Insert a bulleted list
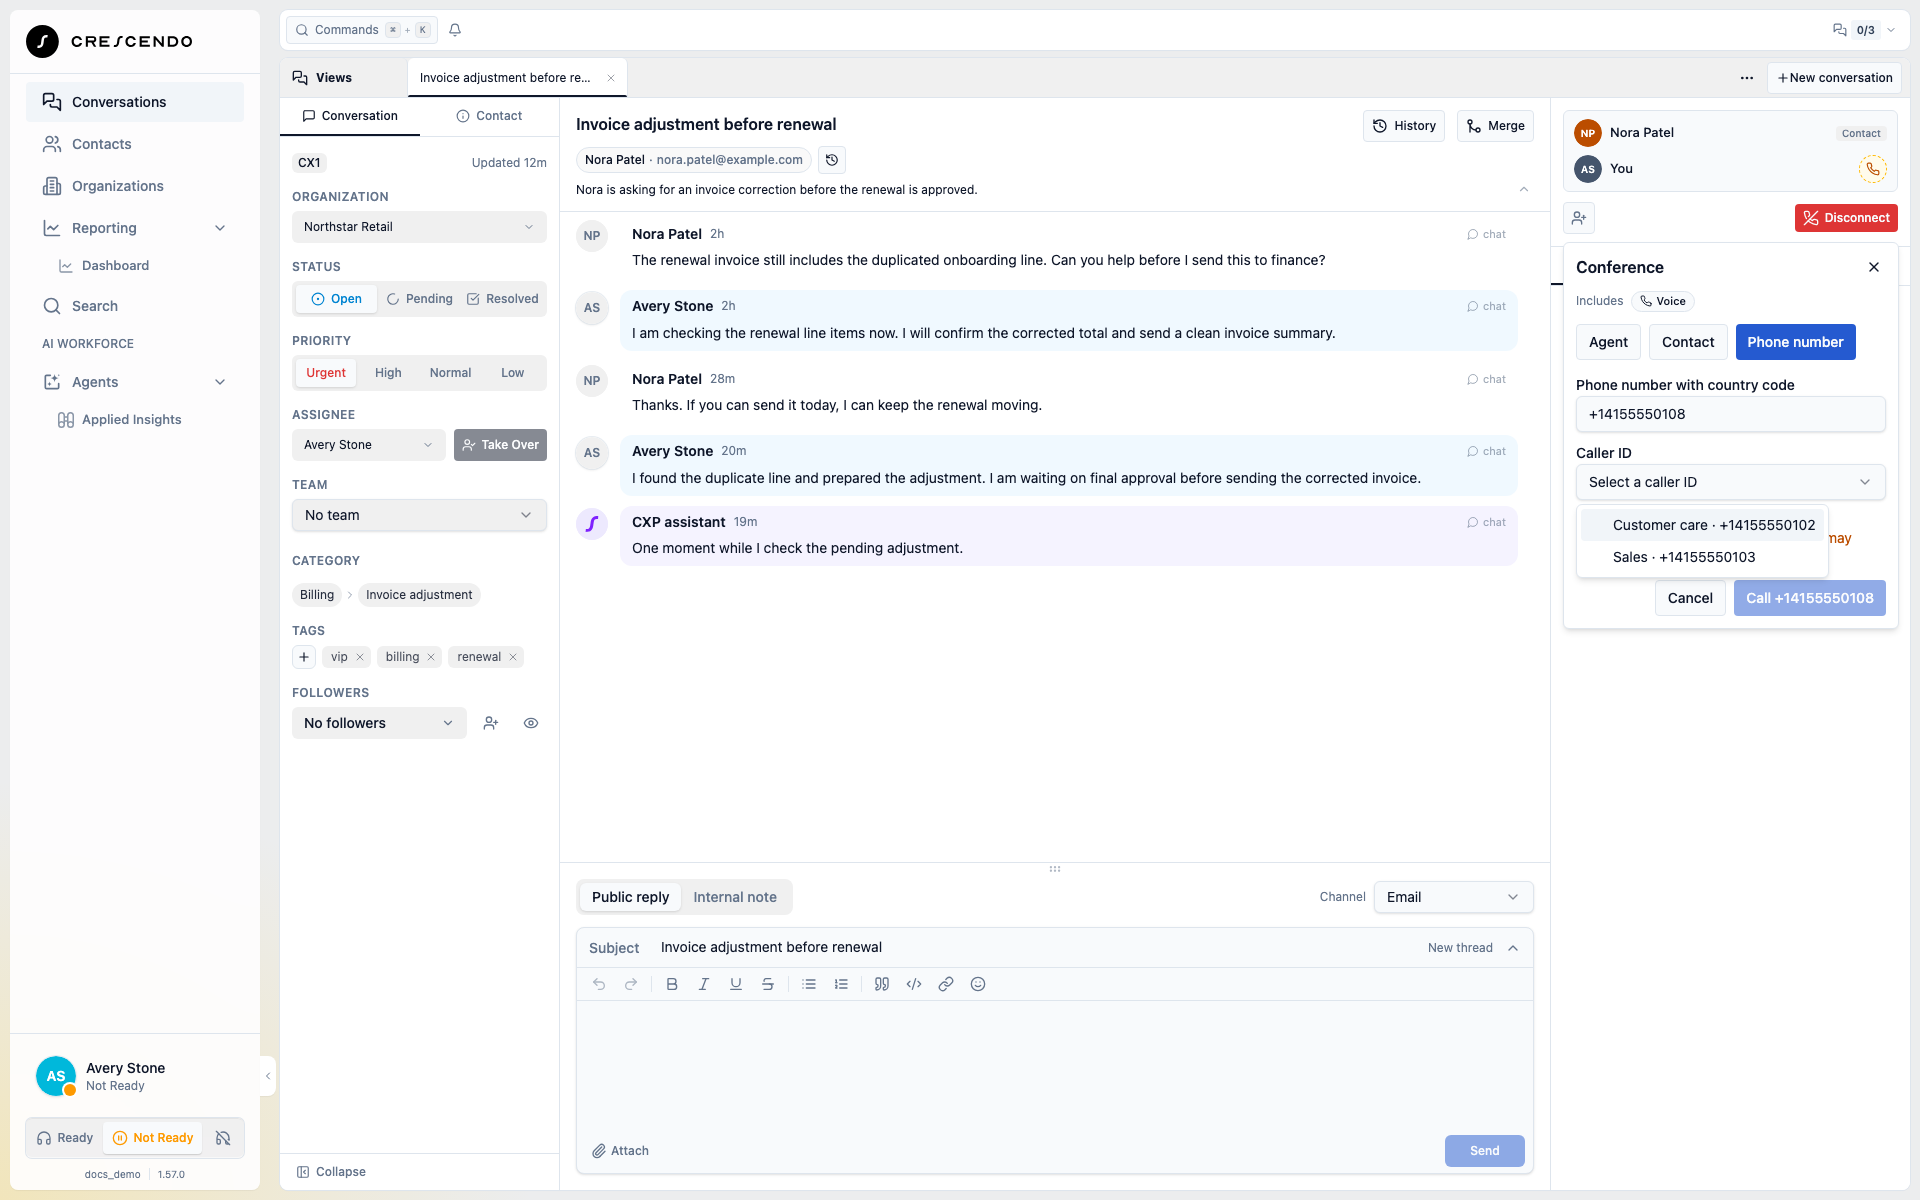The image size is (1920, 1200). pos(809,984)
